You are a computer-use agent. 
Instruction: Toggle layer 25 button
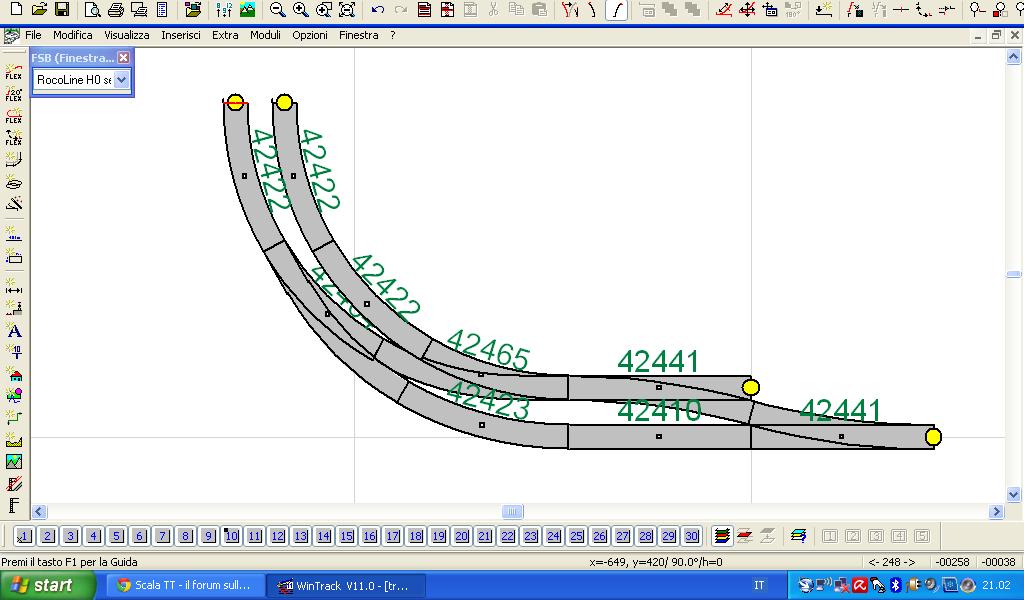coord(576,536)
